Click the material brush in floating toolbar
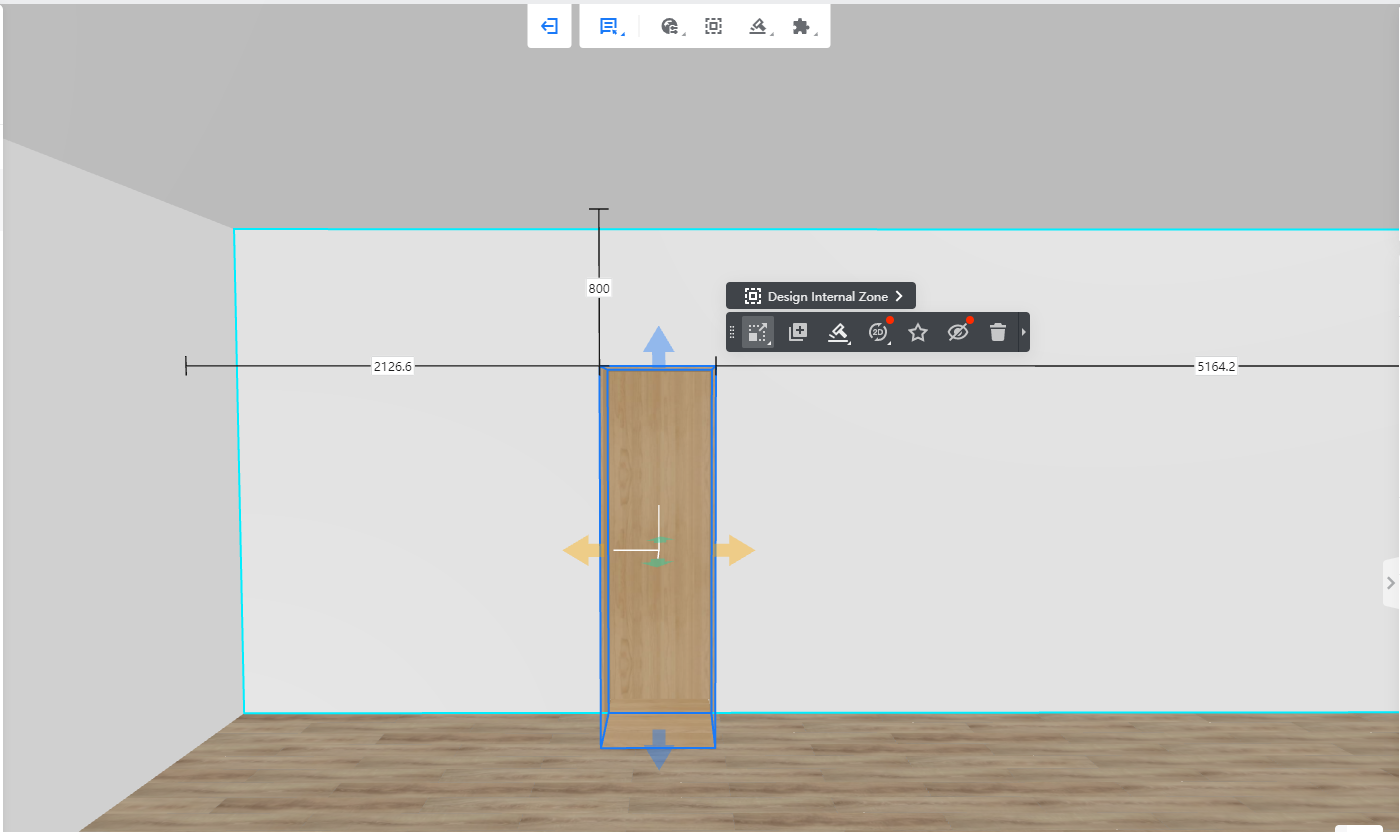This screenshot has height=832, width=1400. point(838,333)
